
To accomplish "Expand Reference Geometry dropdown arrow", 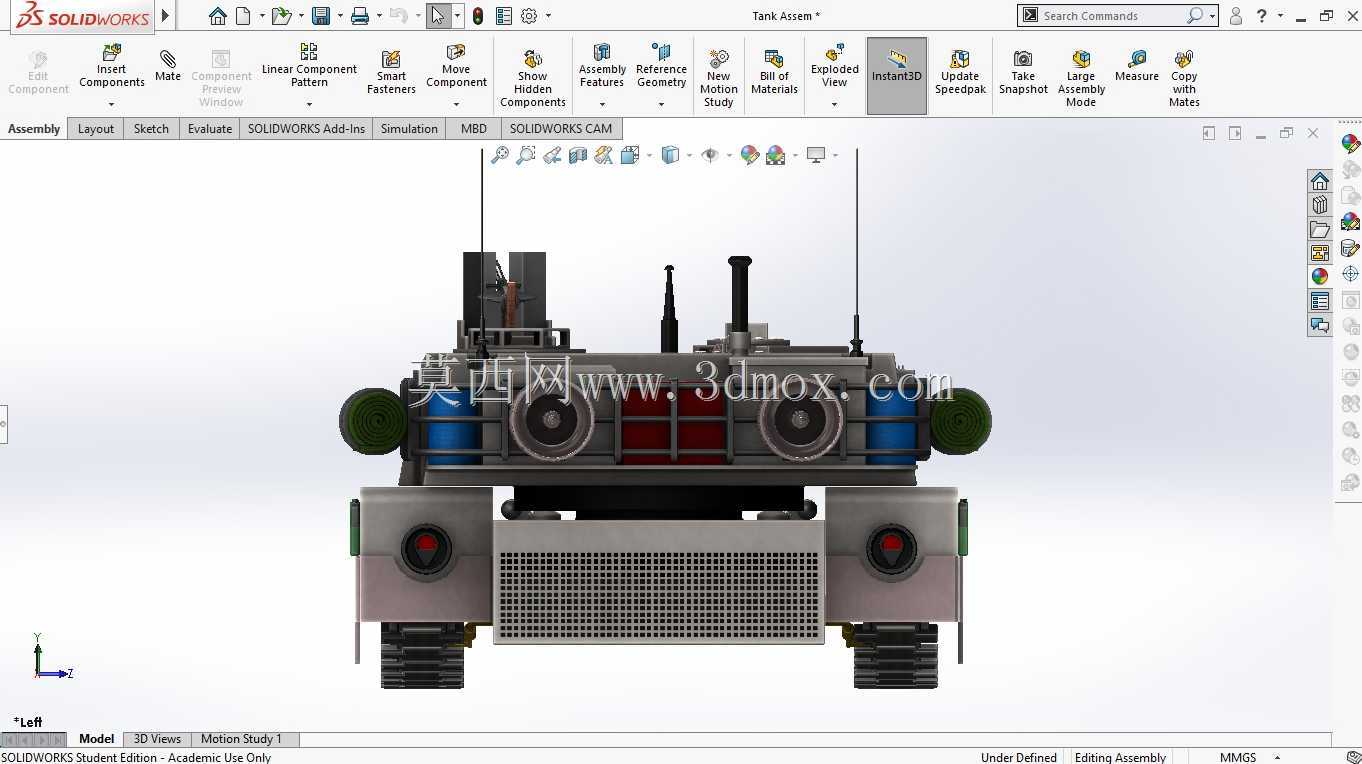I will pos(661,104).
